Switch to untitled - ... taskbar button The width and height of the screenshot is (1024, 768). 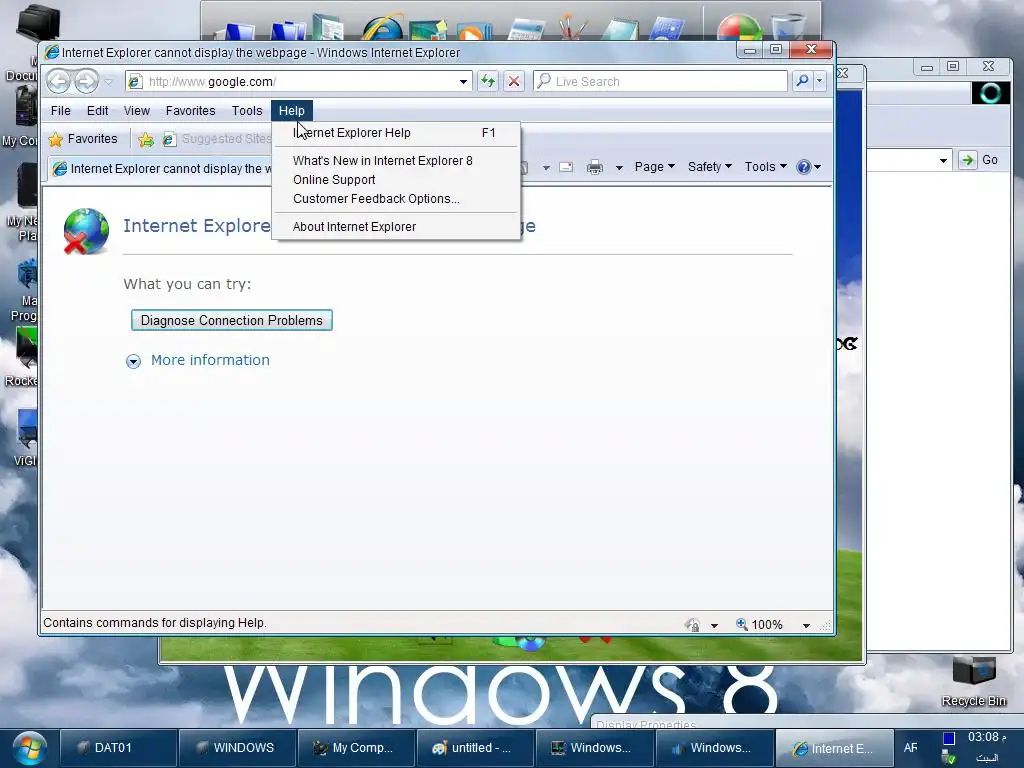click(x=475, y=748)
